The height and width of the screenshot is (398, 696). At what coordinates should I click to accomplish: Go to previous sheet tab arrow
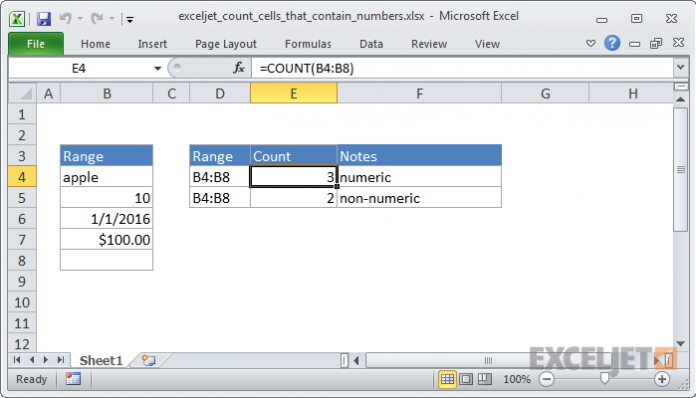pyautogui.click(x=32, y=360)
